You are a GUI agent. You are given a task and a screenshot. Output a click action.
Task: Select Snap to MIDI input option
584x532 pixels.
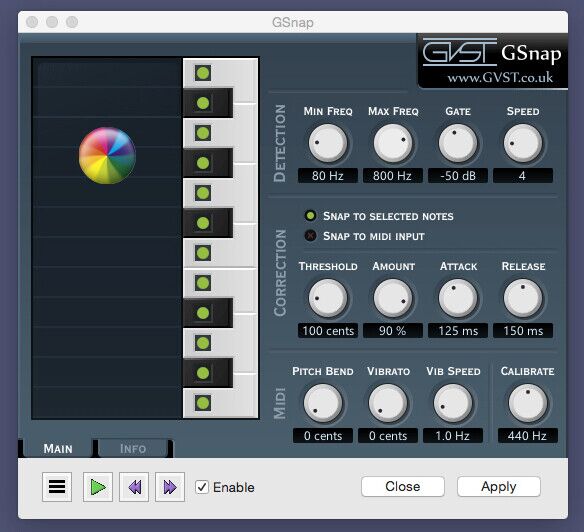click(311, 235)
